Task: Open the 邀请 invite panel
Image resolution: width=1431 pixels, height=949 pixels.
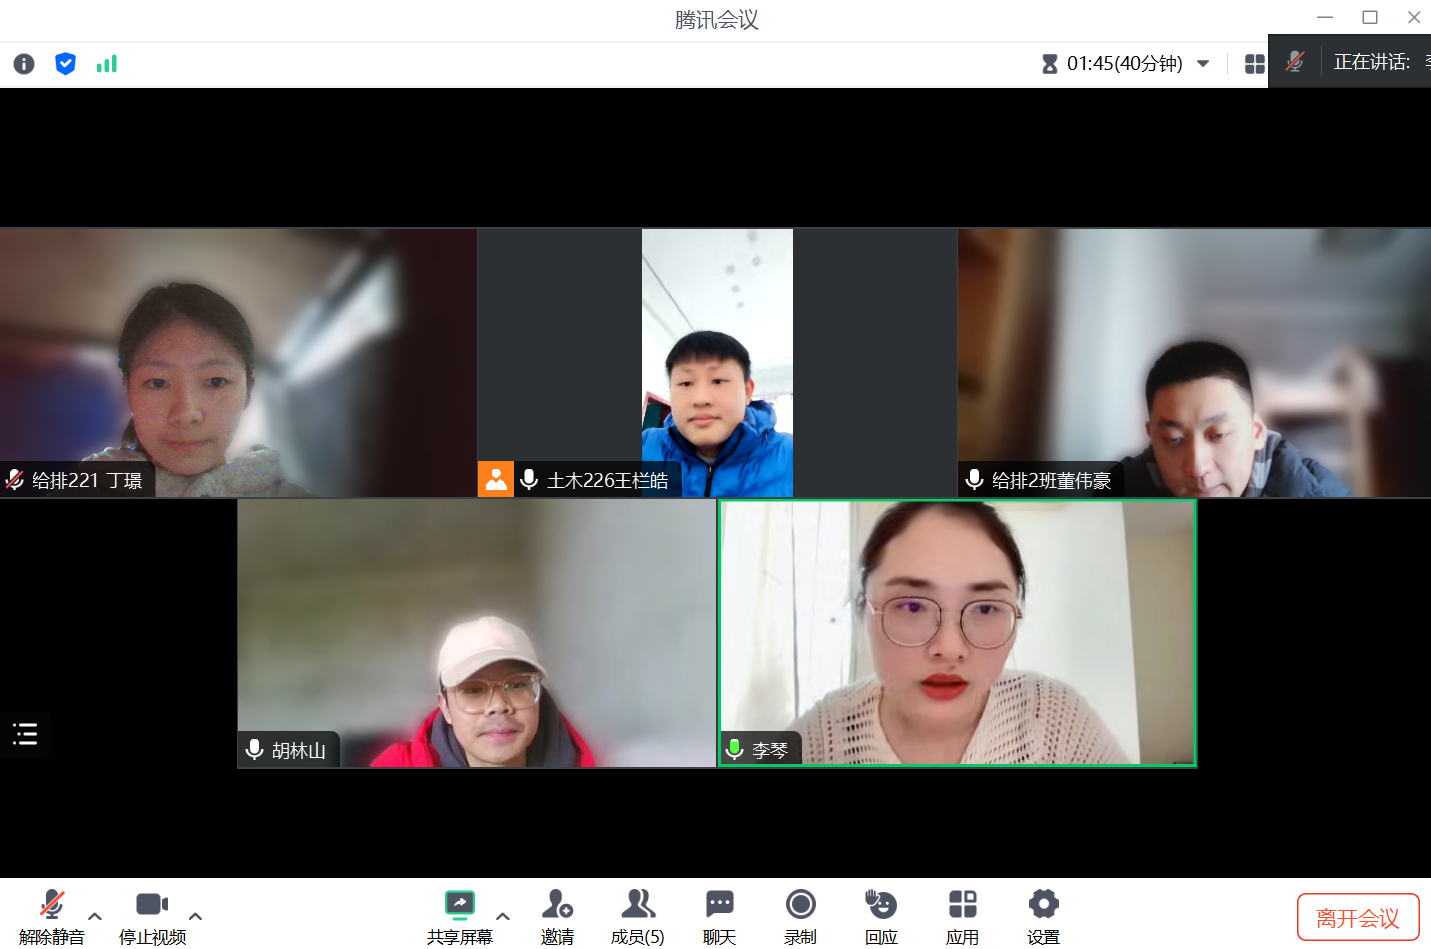Action: (x=557, y=916)
